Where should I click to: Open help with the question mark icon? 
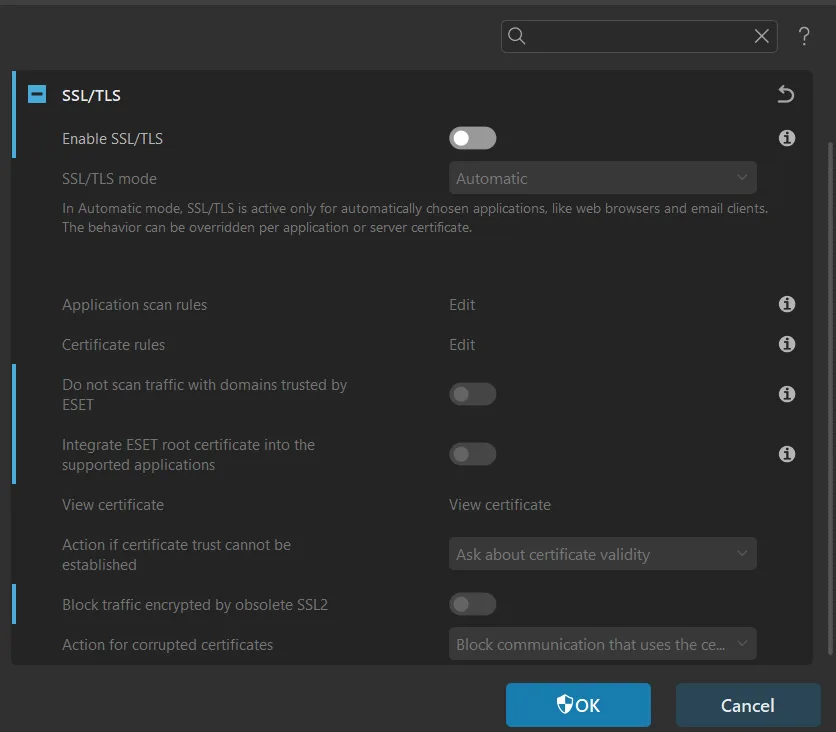tap(804, 36)
